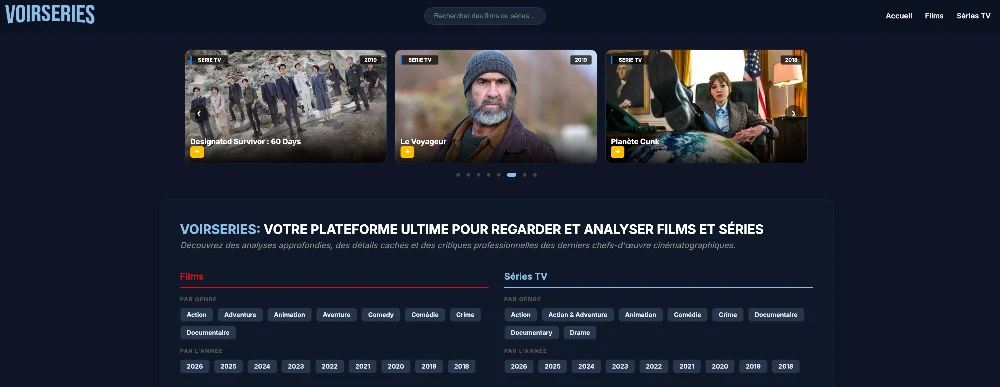Filter Films by year 2024
Image resolution: width=1000 pixels, height=387 pixels.
click(x=262, y=367)
